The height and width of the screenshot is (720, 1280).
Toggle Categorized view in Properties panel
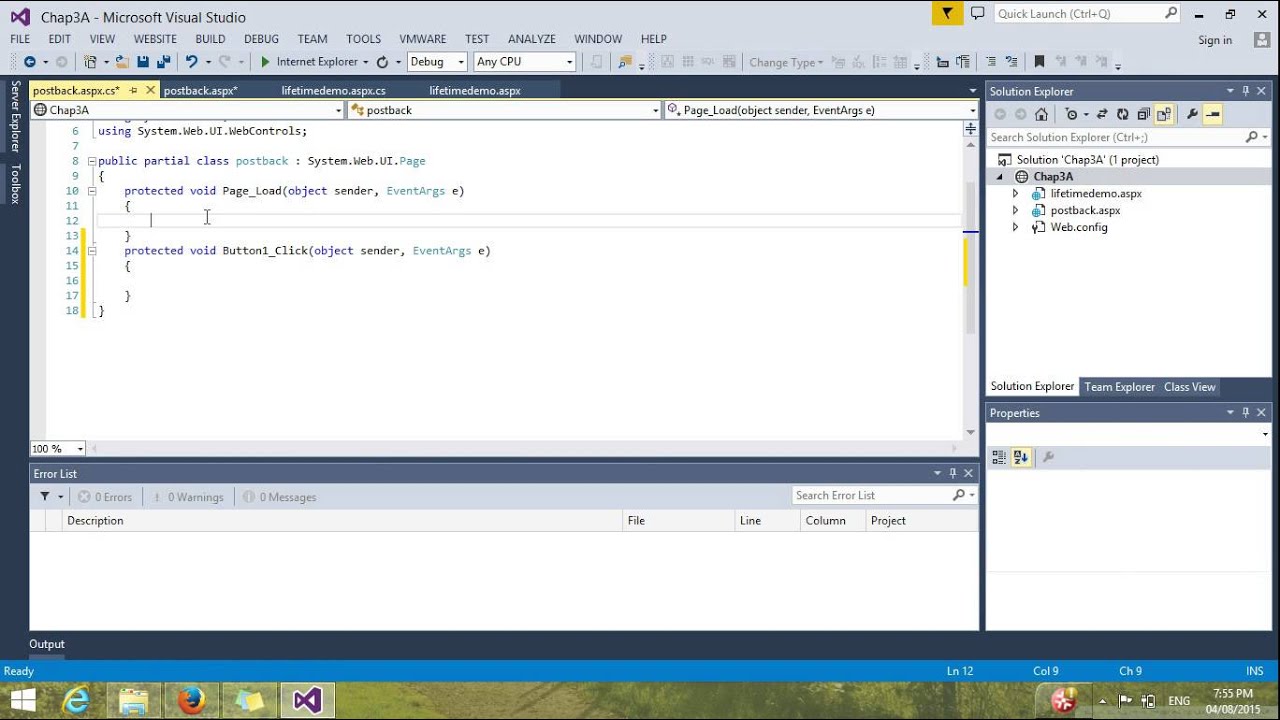tap(999, 457)
